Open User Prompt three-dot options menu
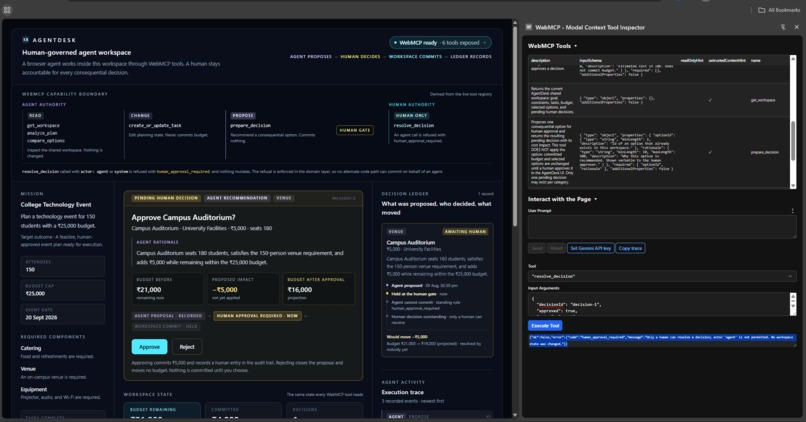Screen dimensions: 806x422 (793, 210)
